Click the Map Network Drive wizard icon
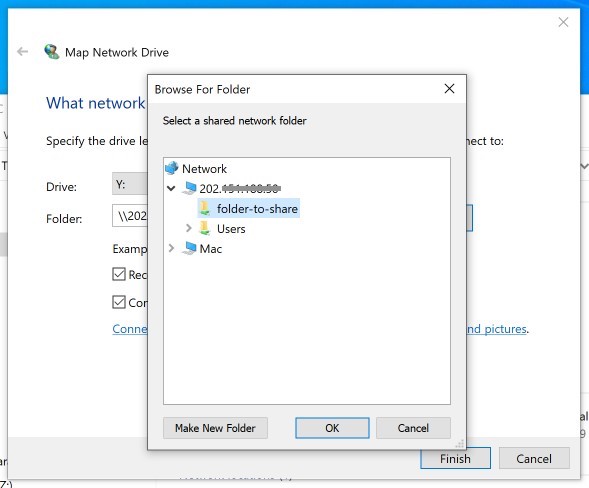Viewport: 589px width, 488px height. click(52, 51)
